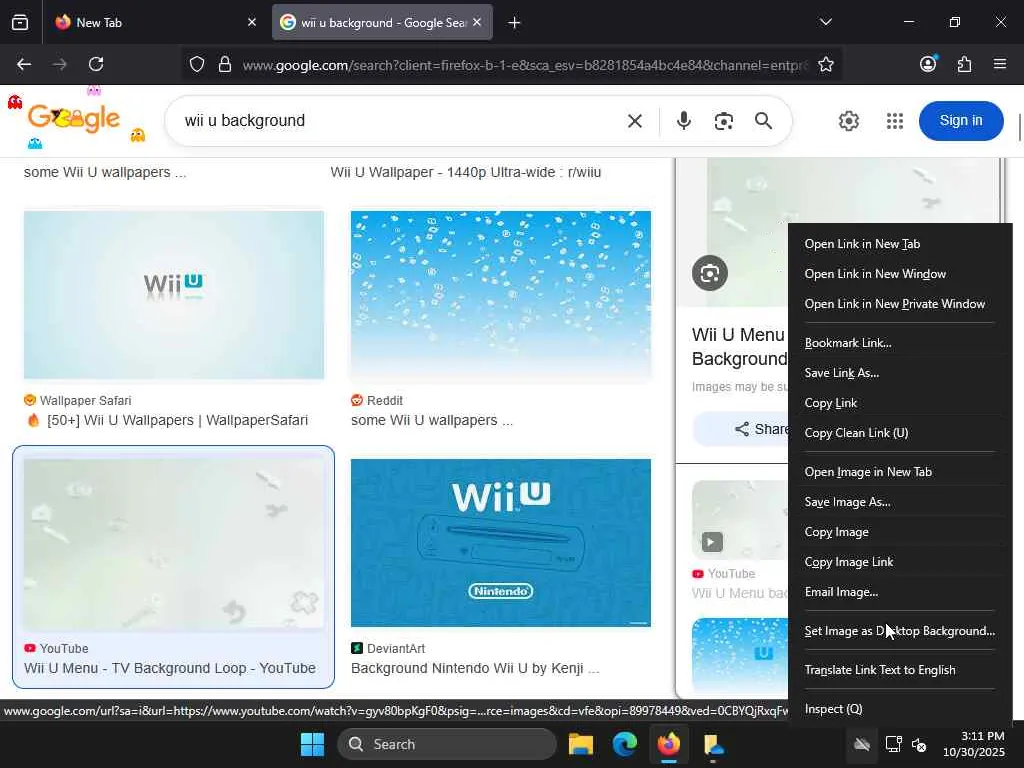The width and height of the screenshot is (1024, 768).
Task: Go back with the back arrow
Action: coord(24,64)
